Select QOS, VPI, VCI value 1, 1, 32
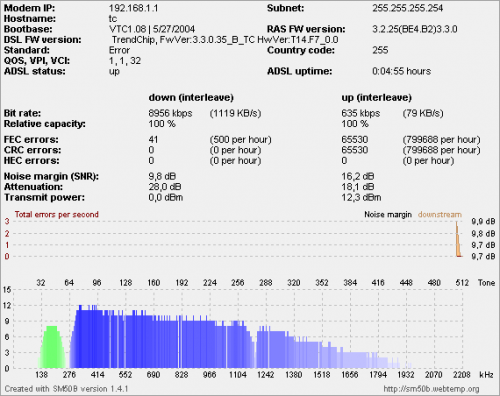 pyautogui.click(x=125, y=61)
